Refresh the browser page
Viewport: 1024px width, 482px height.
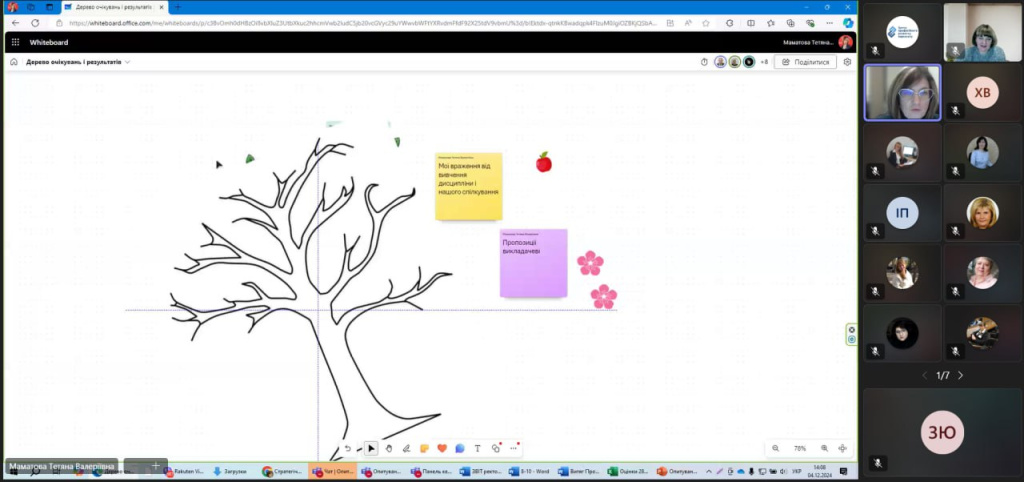pos(35,22)
